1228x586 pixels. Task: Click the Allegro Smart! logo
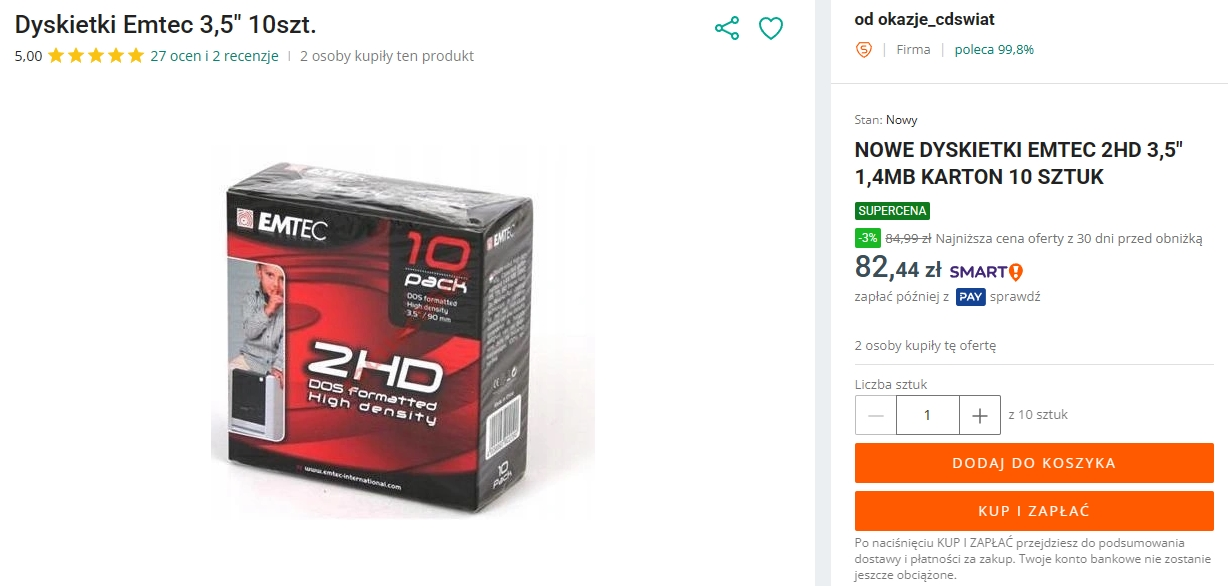986,271
